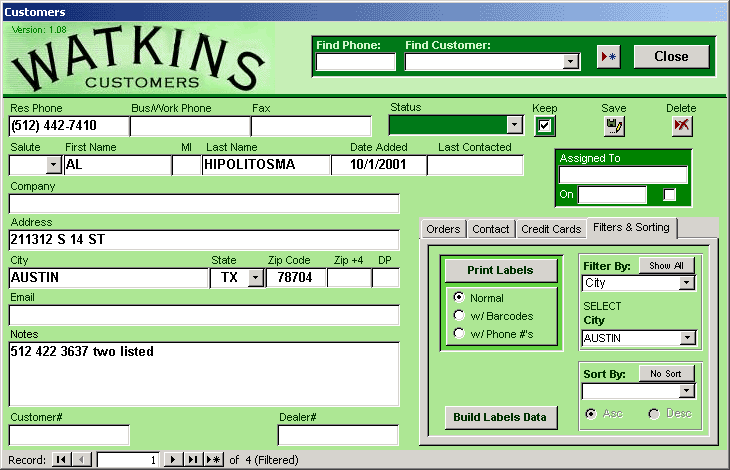The height and width of the screenshot is (470, 730).
Task: Click the Save record disk icon
Action: click(x=614, y=126)
